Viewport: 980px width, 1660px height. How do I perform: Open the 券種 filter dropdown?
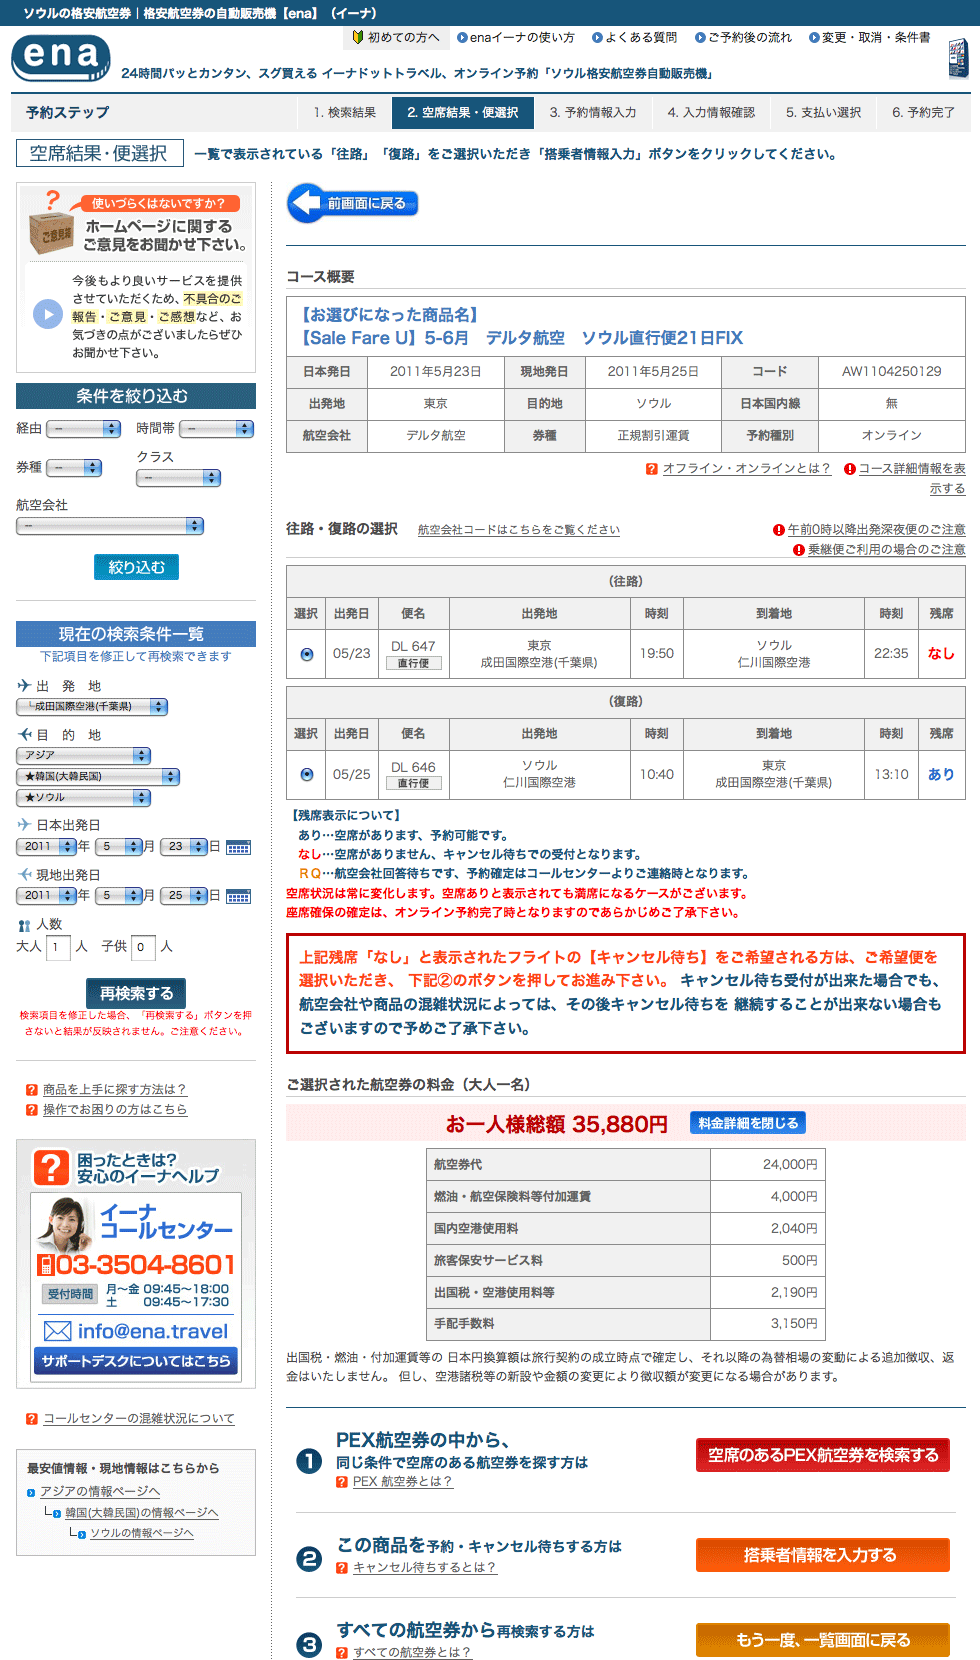[x=74, y=468]
